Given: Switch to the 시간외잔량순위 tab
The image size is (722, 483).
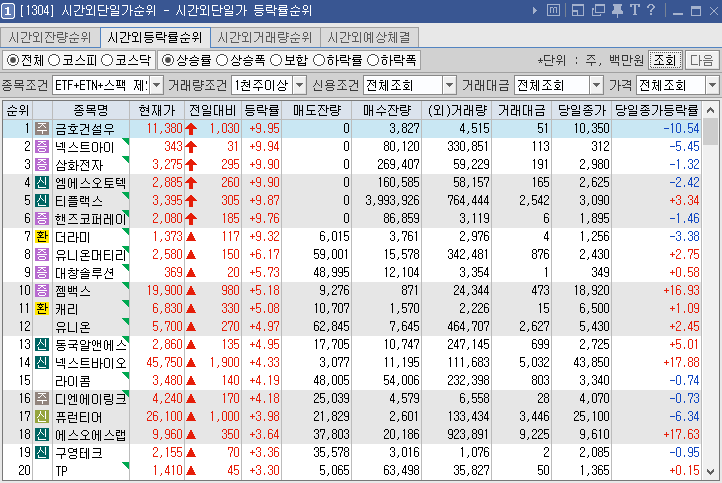Looking at the screenshot, I should (x=50, y=37).
